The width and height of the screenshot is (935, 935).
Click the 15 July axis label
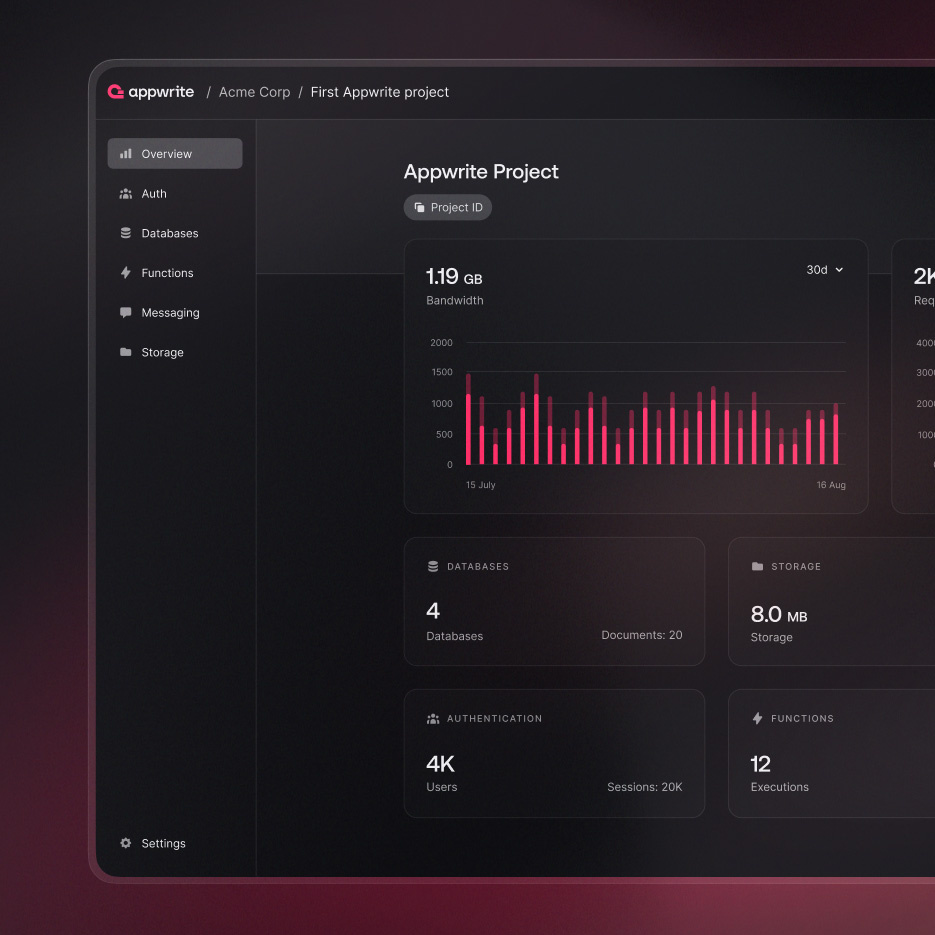tap(481, 485)
